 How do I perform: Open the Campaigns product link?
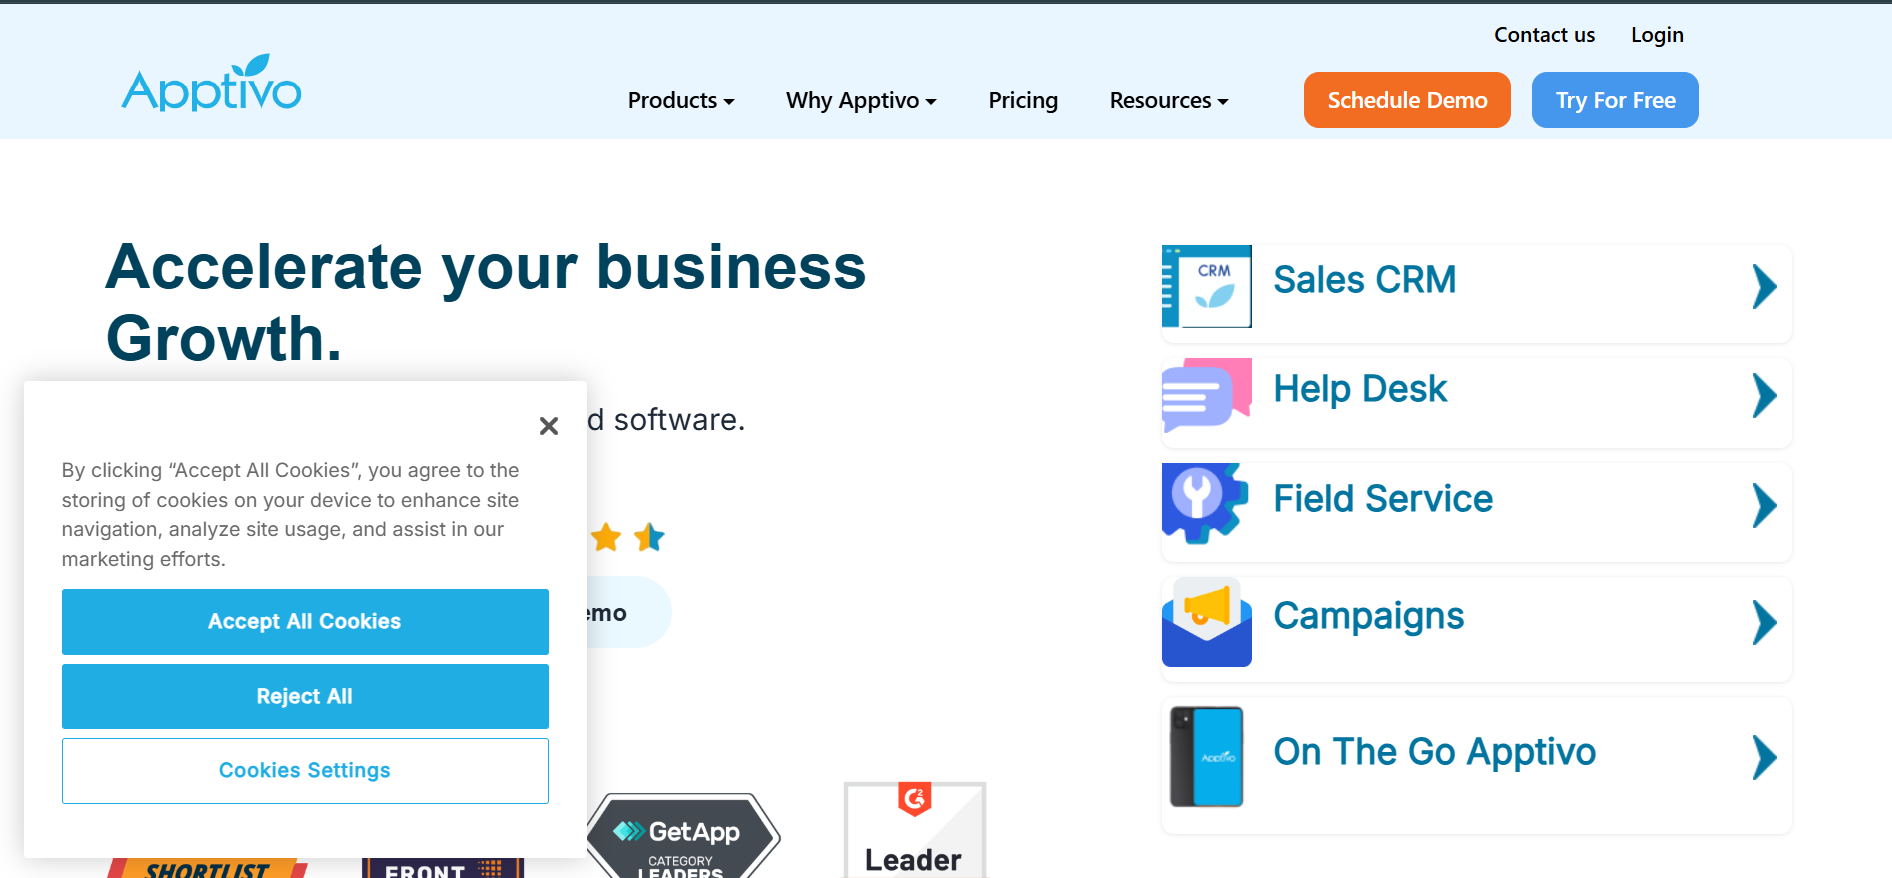point(1369,616)
